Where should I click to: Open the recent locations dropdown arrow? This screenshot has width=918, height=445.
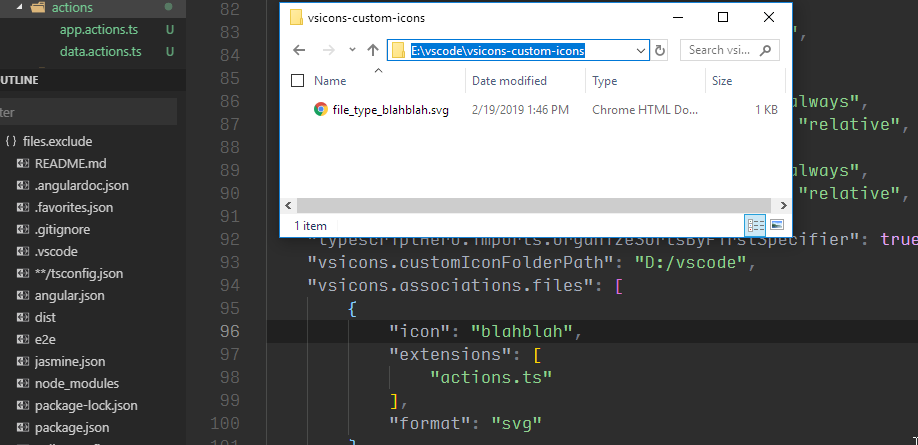click(x=352, y=50)
